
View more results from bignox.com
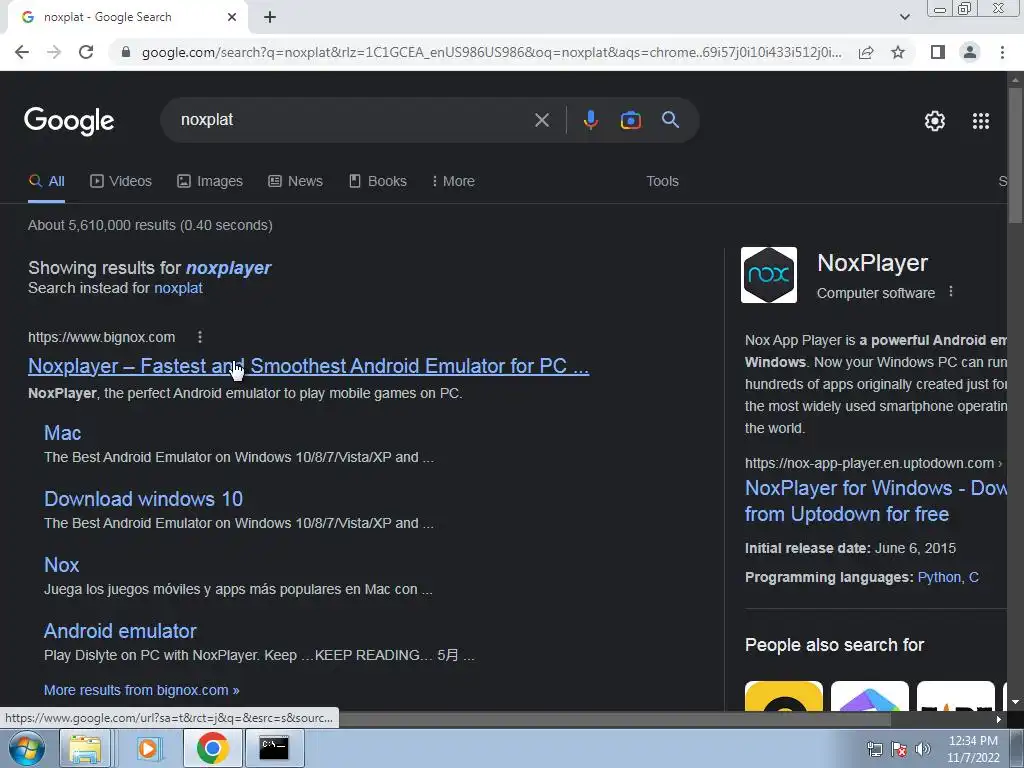[142, 690]
